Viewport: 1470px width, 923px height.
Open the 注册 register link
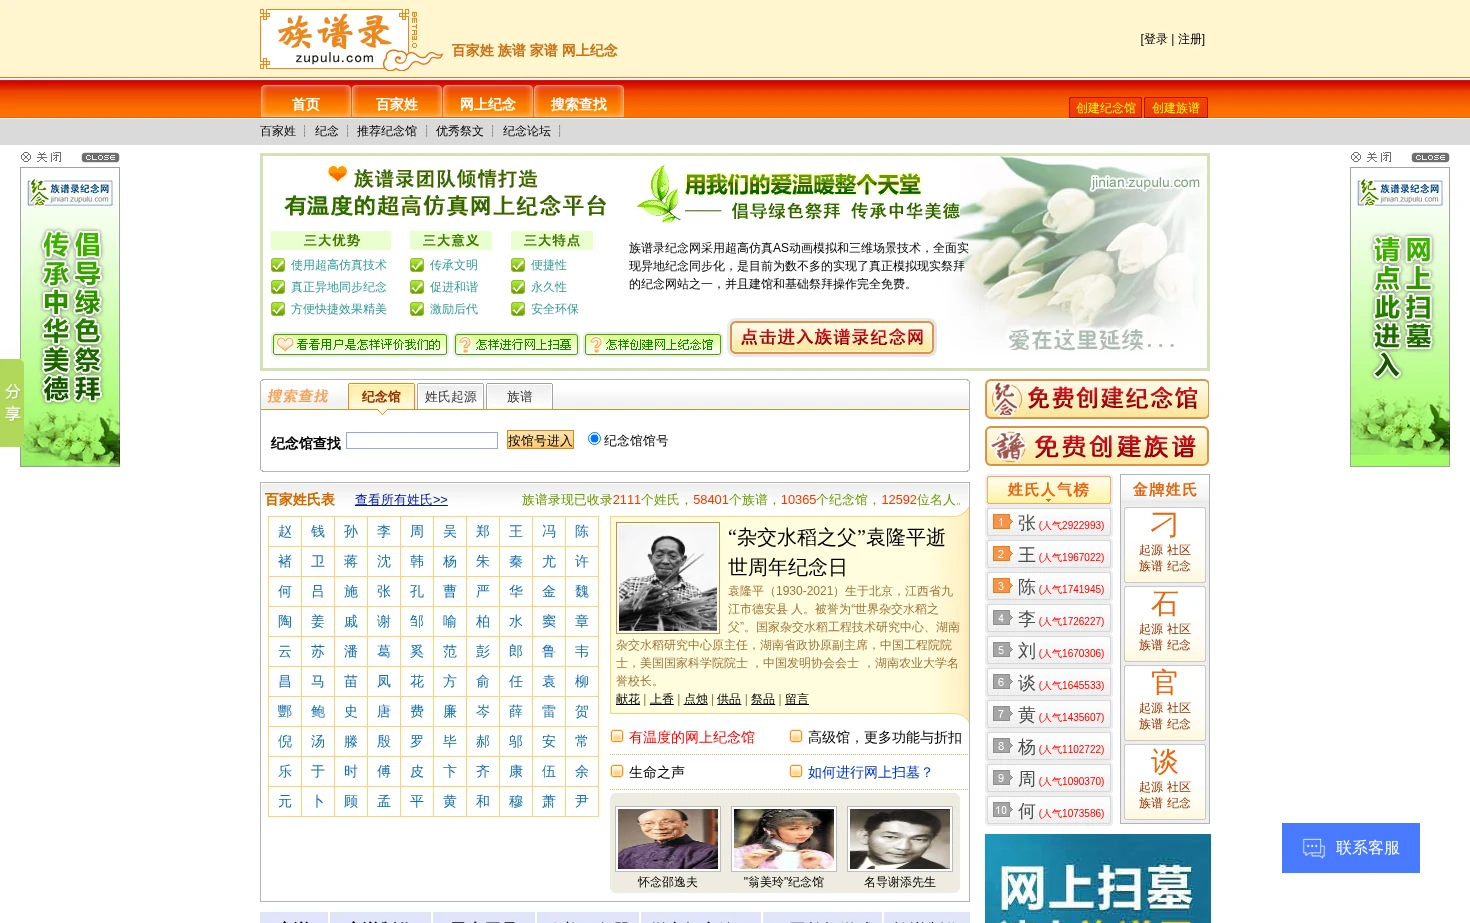pyautogui.click(x=1191, y=39)
